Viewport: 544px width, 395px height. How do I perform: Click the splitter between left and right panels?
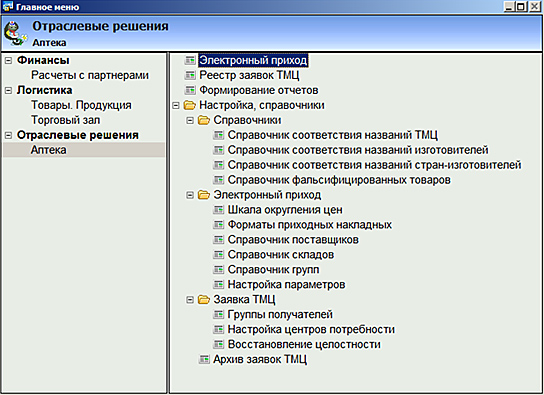(168, 223)
